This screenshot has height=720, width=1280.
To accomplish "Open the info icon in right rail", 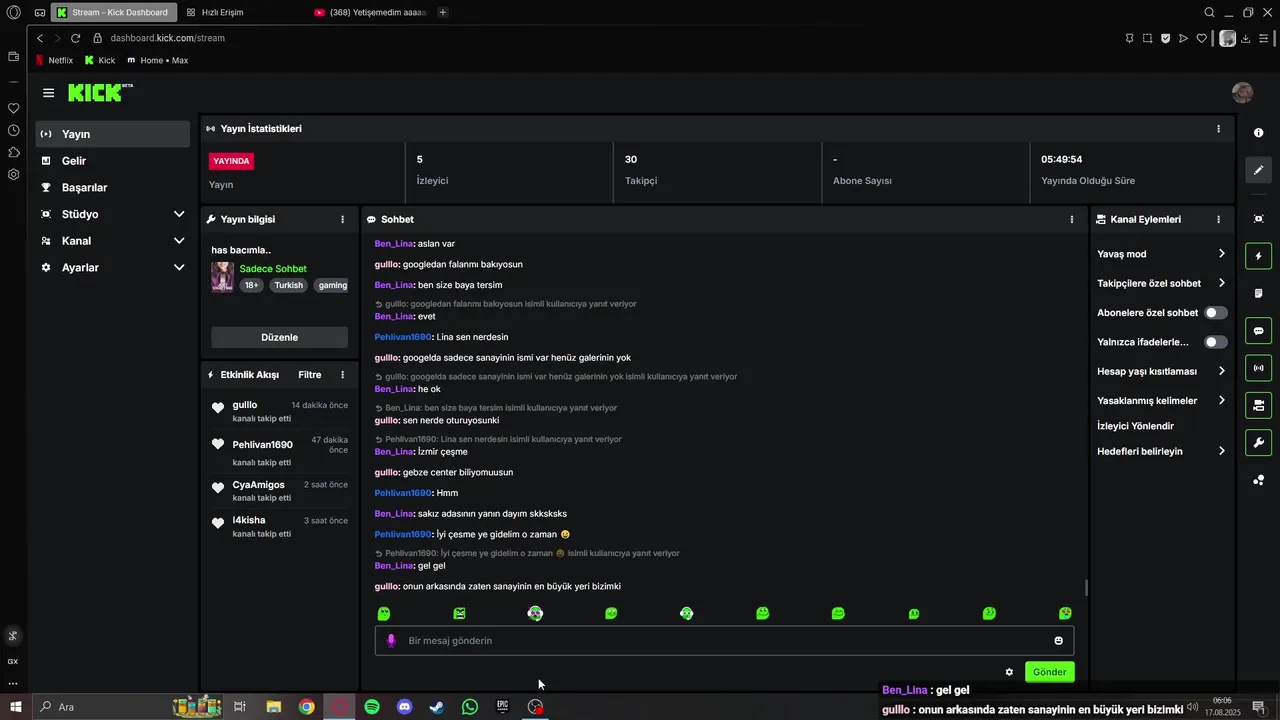I will coord(1258,133).
